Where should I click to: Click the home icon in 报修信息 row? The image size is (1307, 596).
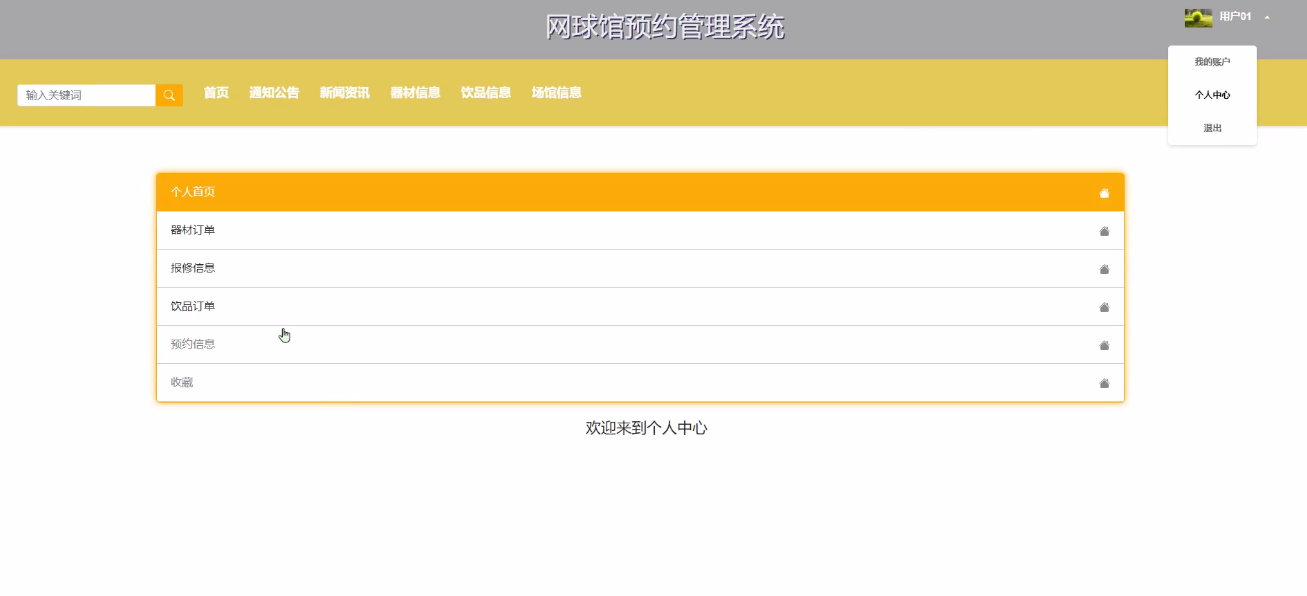1104,269
